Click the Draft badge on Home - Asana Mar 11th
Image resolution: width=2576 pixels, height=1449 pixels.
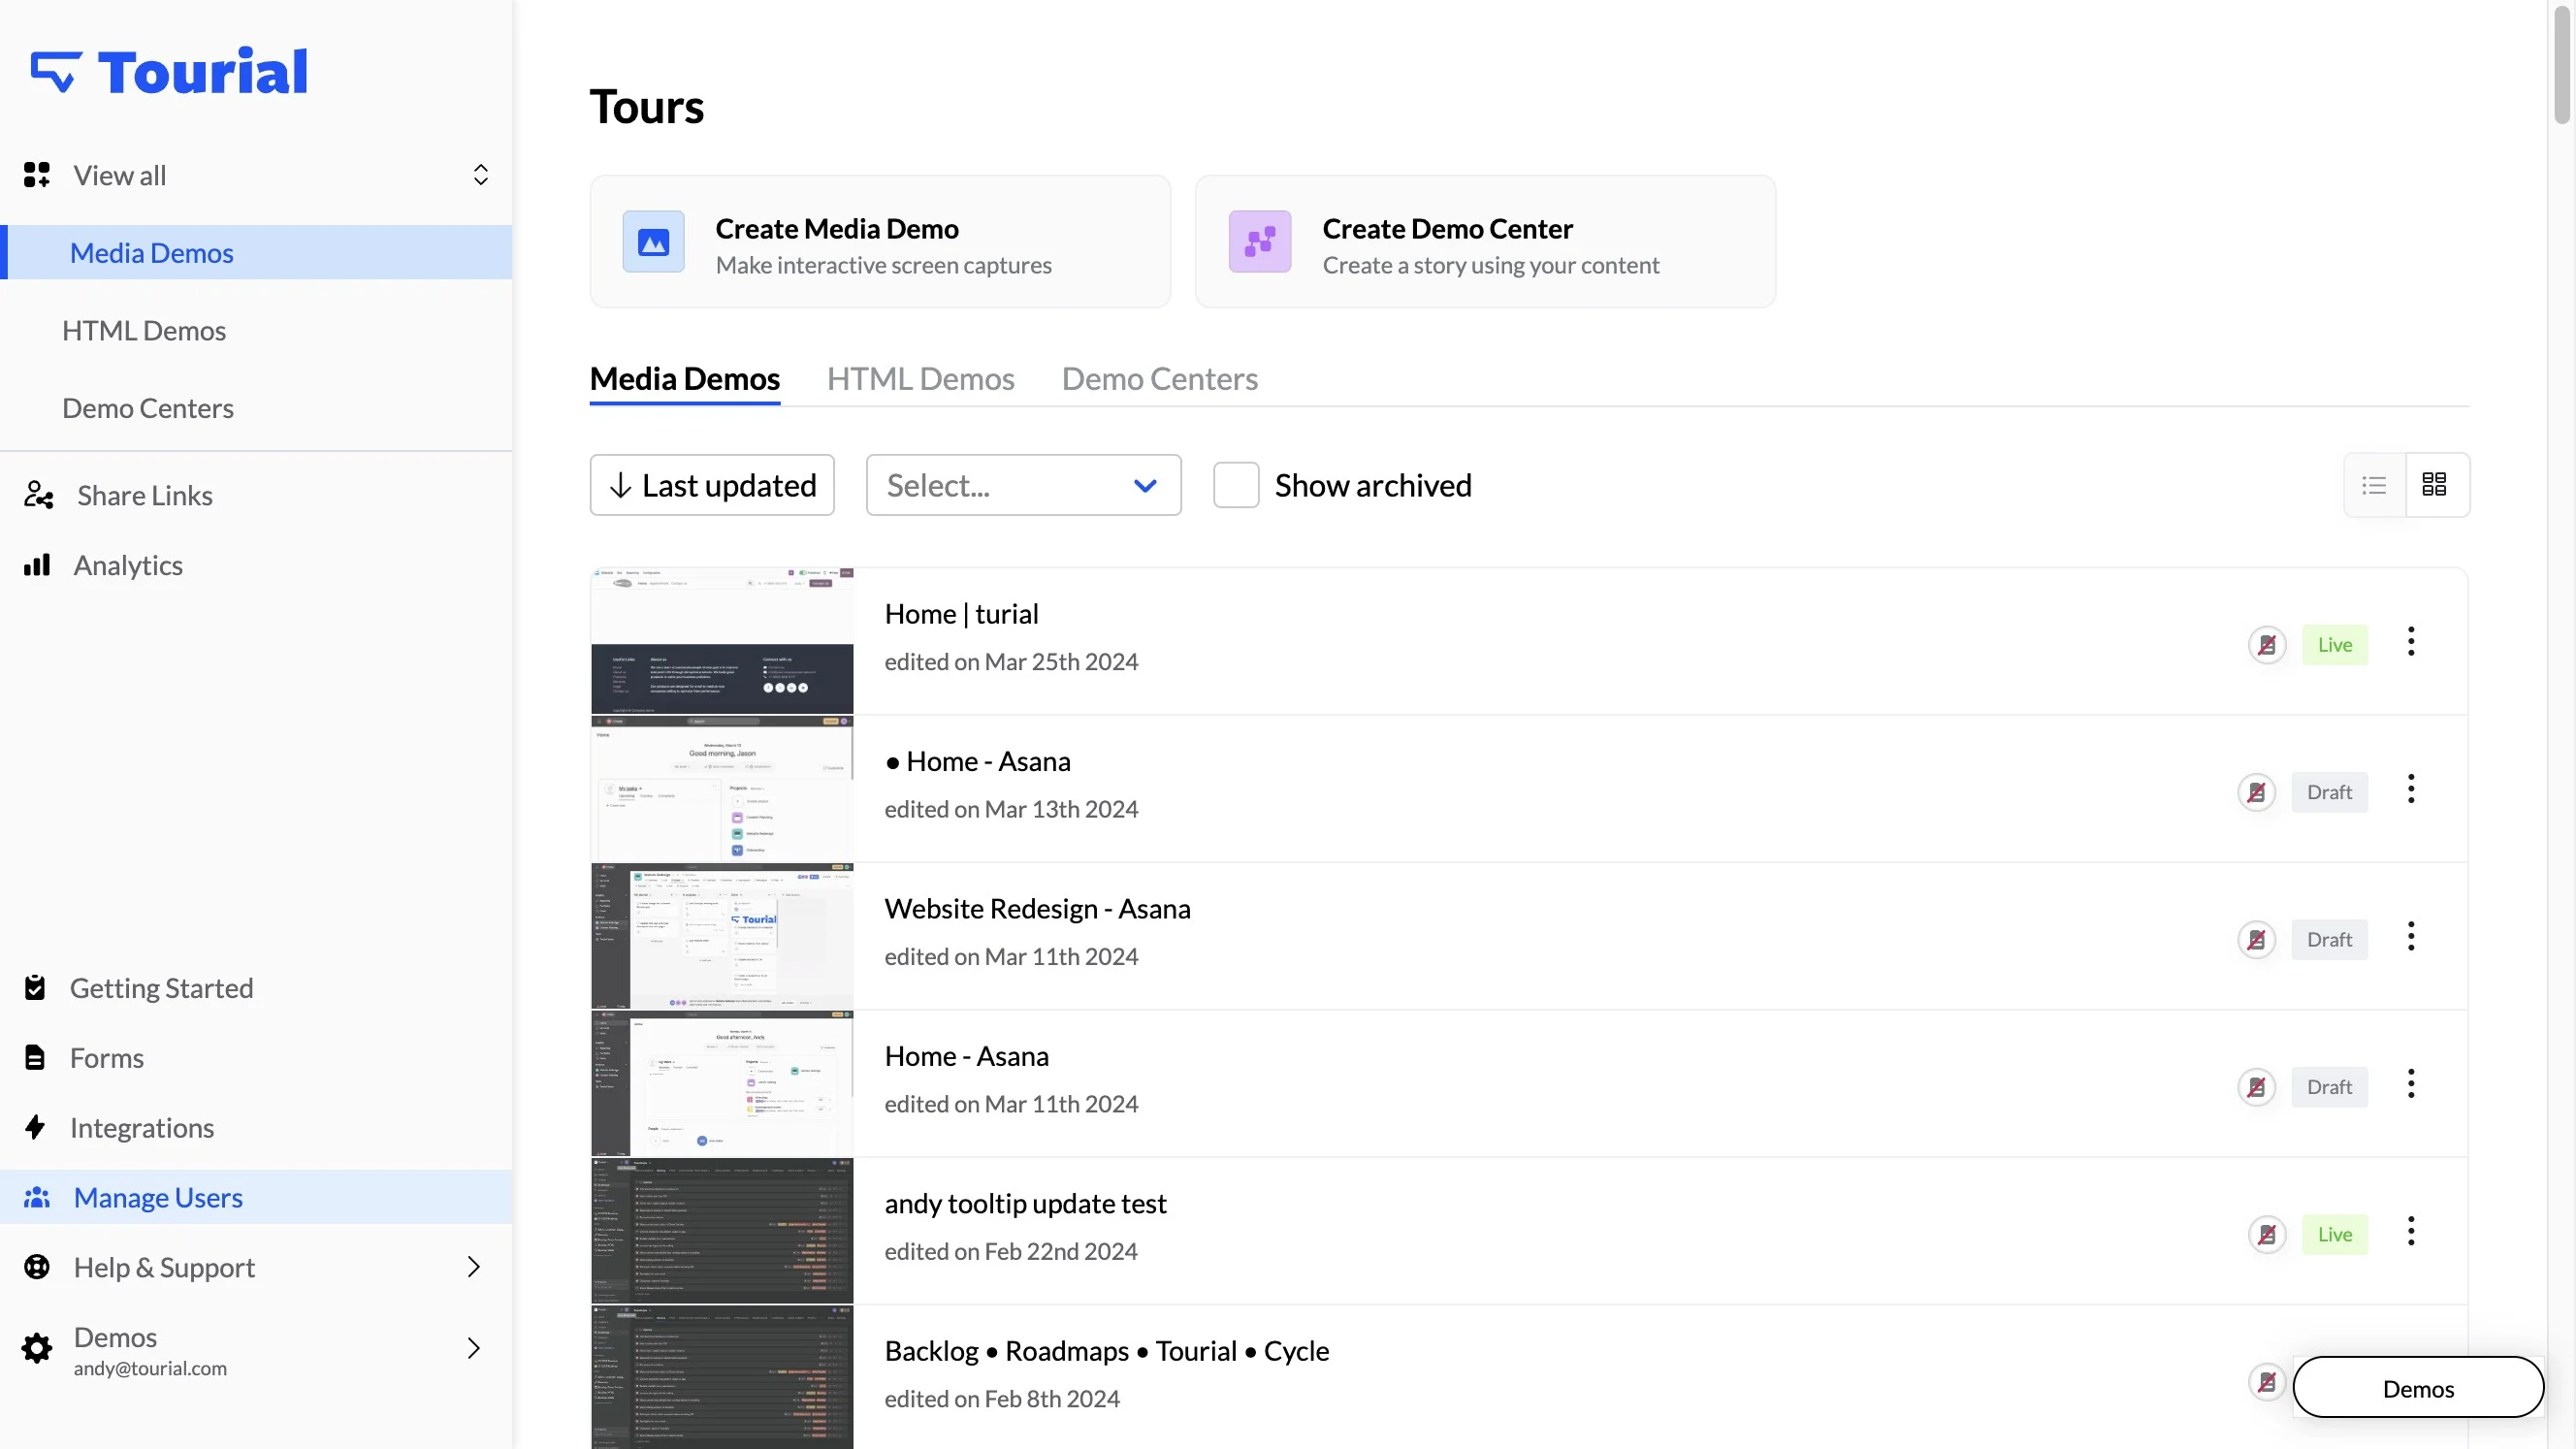pyautogui.click(x=2330, y=1087)
